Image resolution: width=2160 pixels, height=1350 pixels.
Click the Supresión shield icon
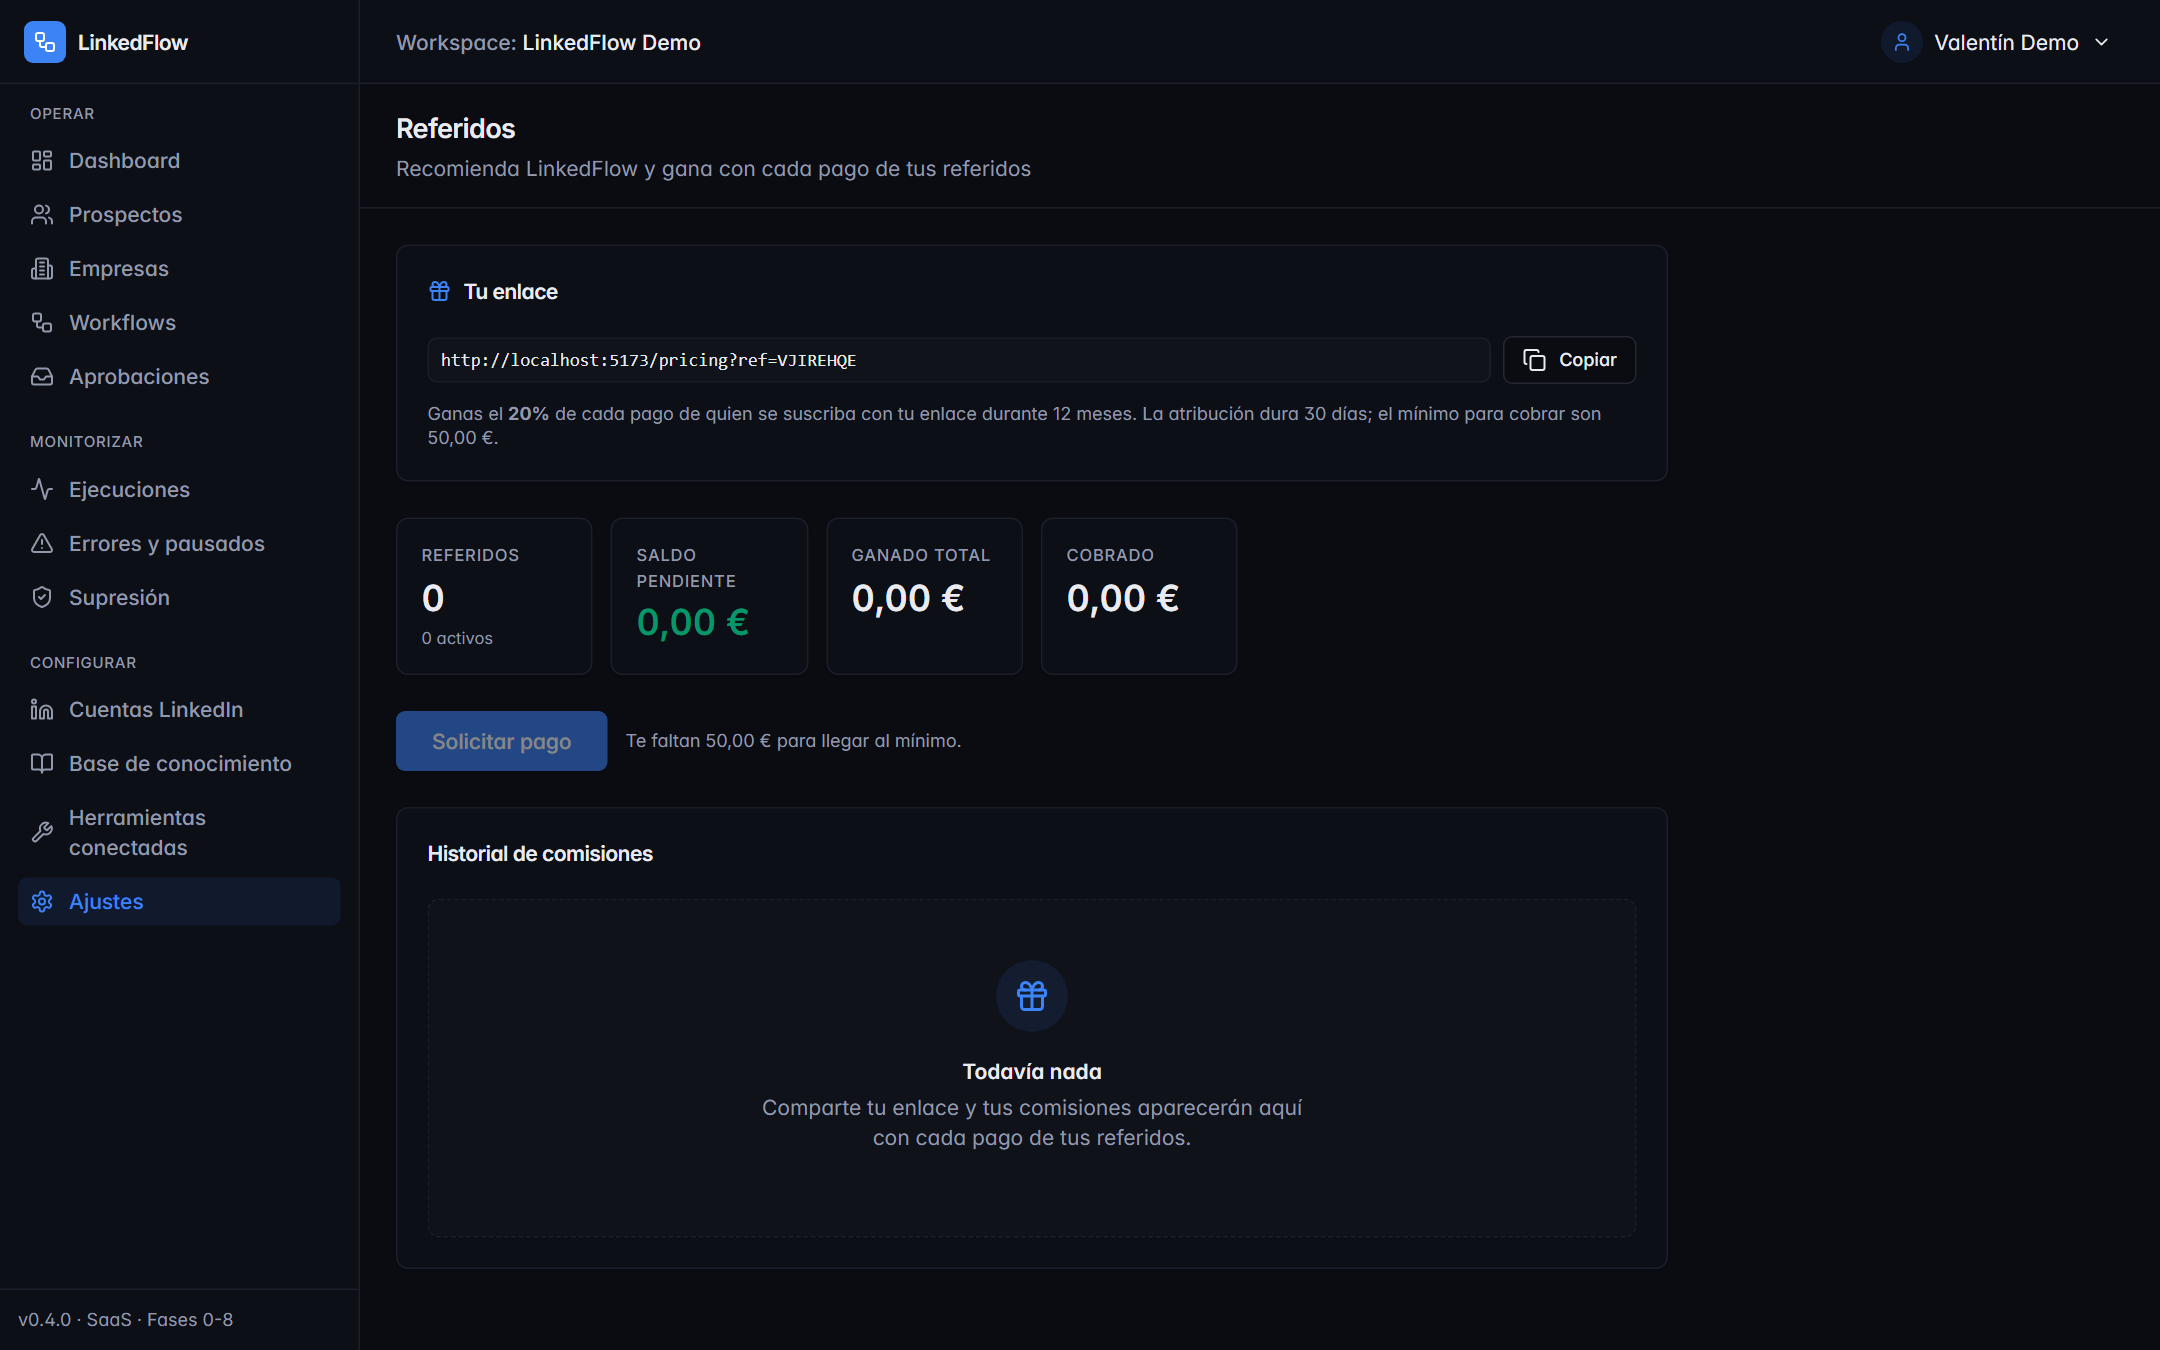42,598
